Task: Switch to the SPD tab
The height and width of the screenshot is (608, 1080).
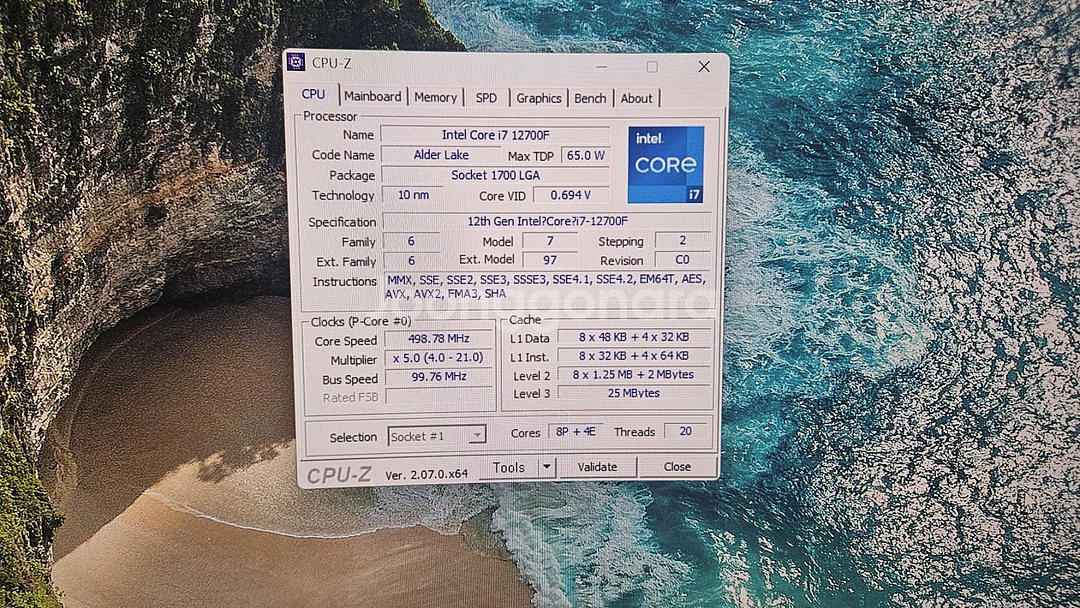Action: (x=486, y=98)
